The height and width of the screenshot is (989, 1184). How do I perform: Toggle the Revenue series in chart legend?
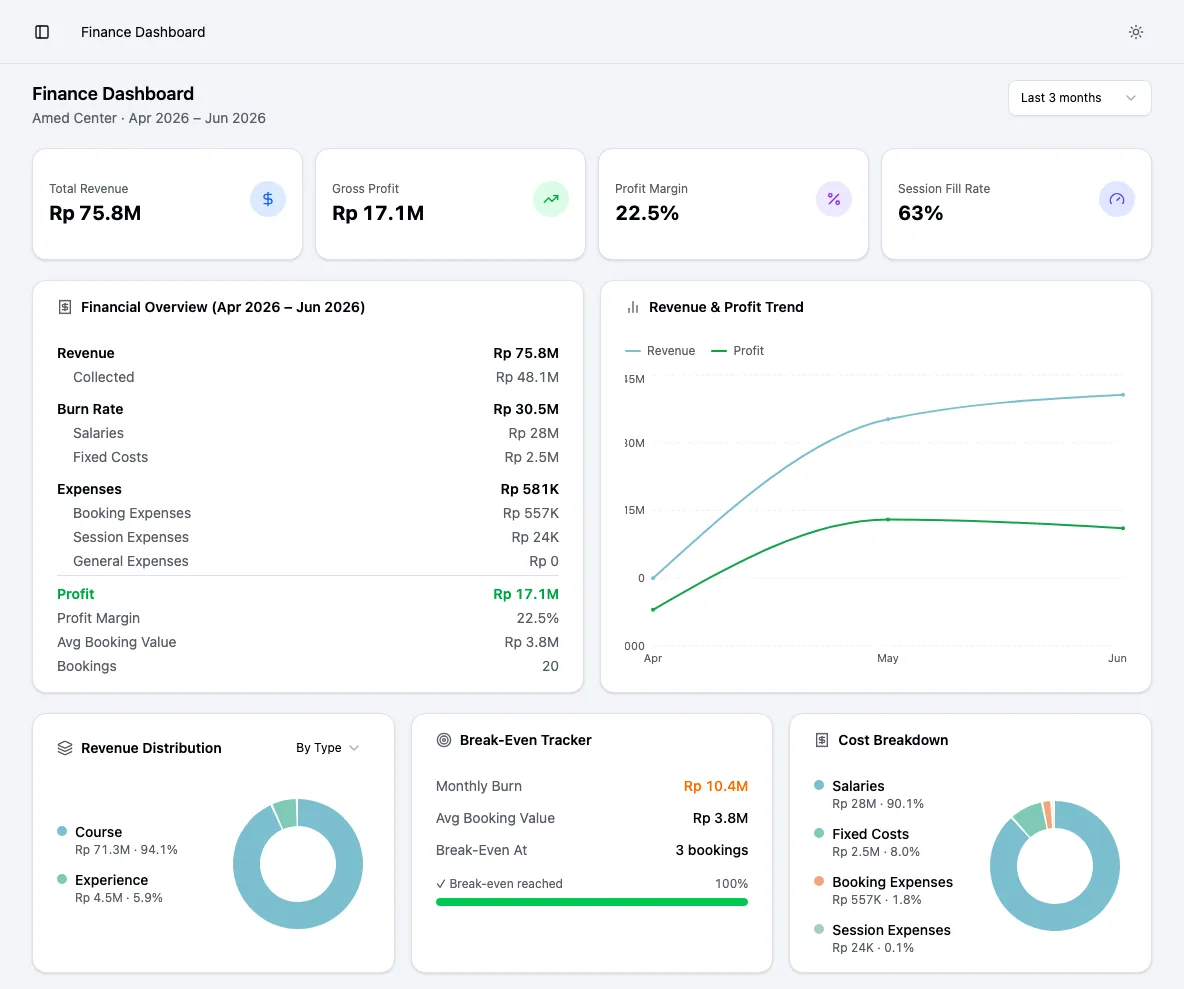pos(660,351)
